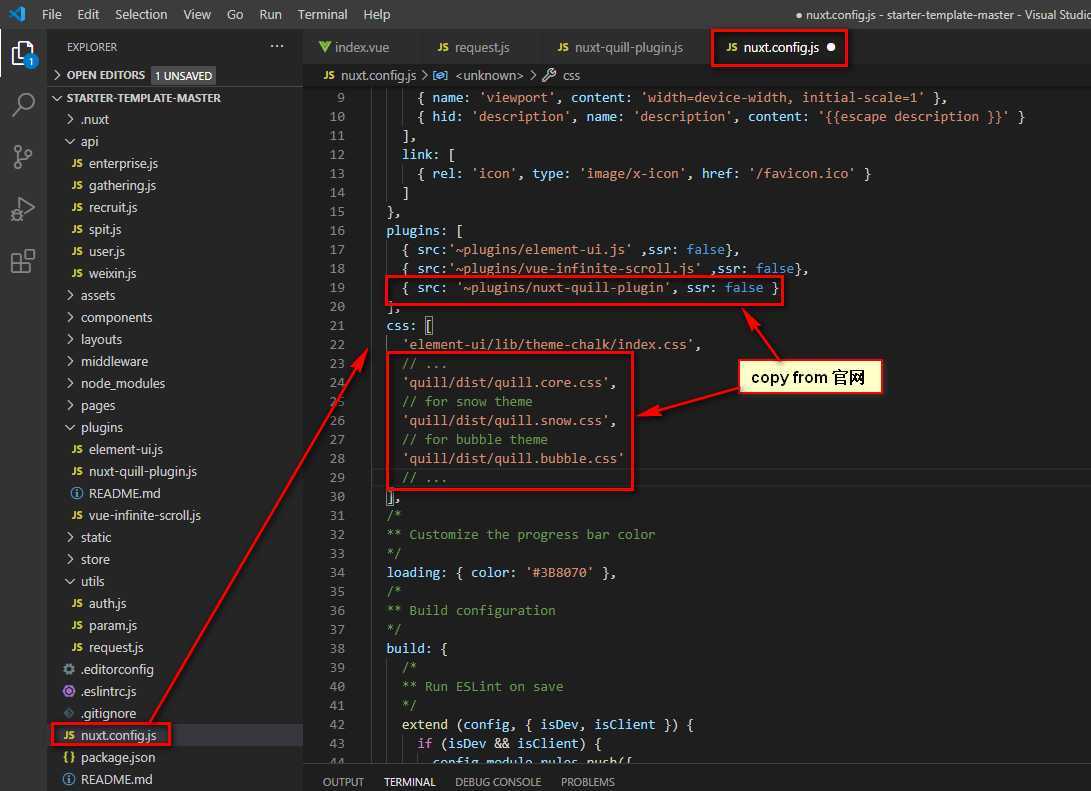Viewport: 1091px width, 791px height.
Task: Open user.js in the file tree
Action: coord(107,251)
